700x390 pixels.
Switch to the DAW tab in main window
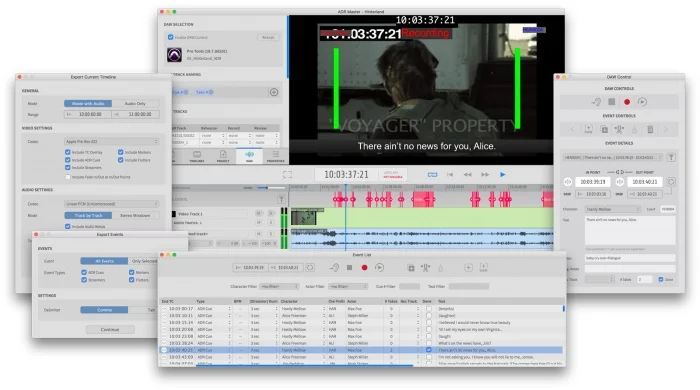tap(249, 156)
